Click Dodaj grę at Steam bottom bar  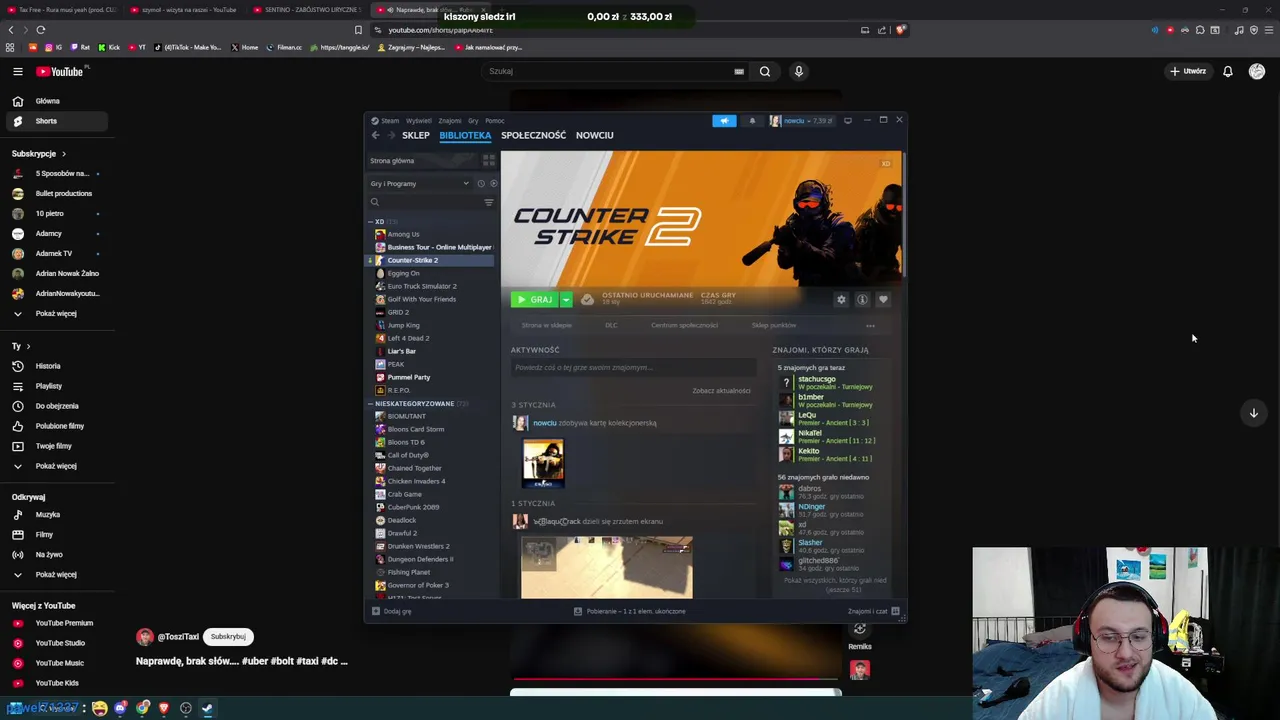click(x=392, y=612)
